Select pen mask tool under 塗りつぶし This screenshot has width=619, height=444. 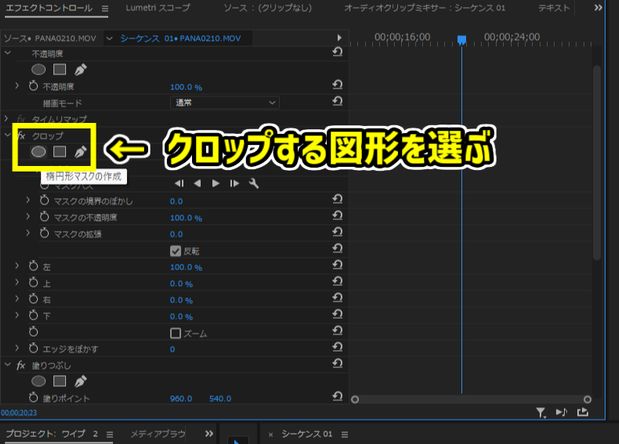(81, 381)
